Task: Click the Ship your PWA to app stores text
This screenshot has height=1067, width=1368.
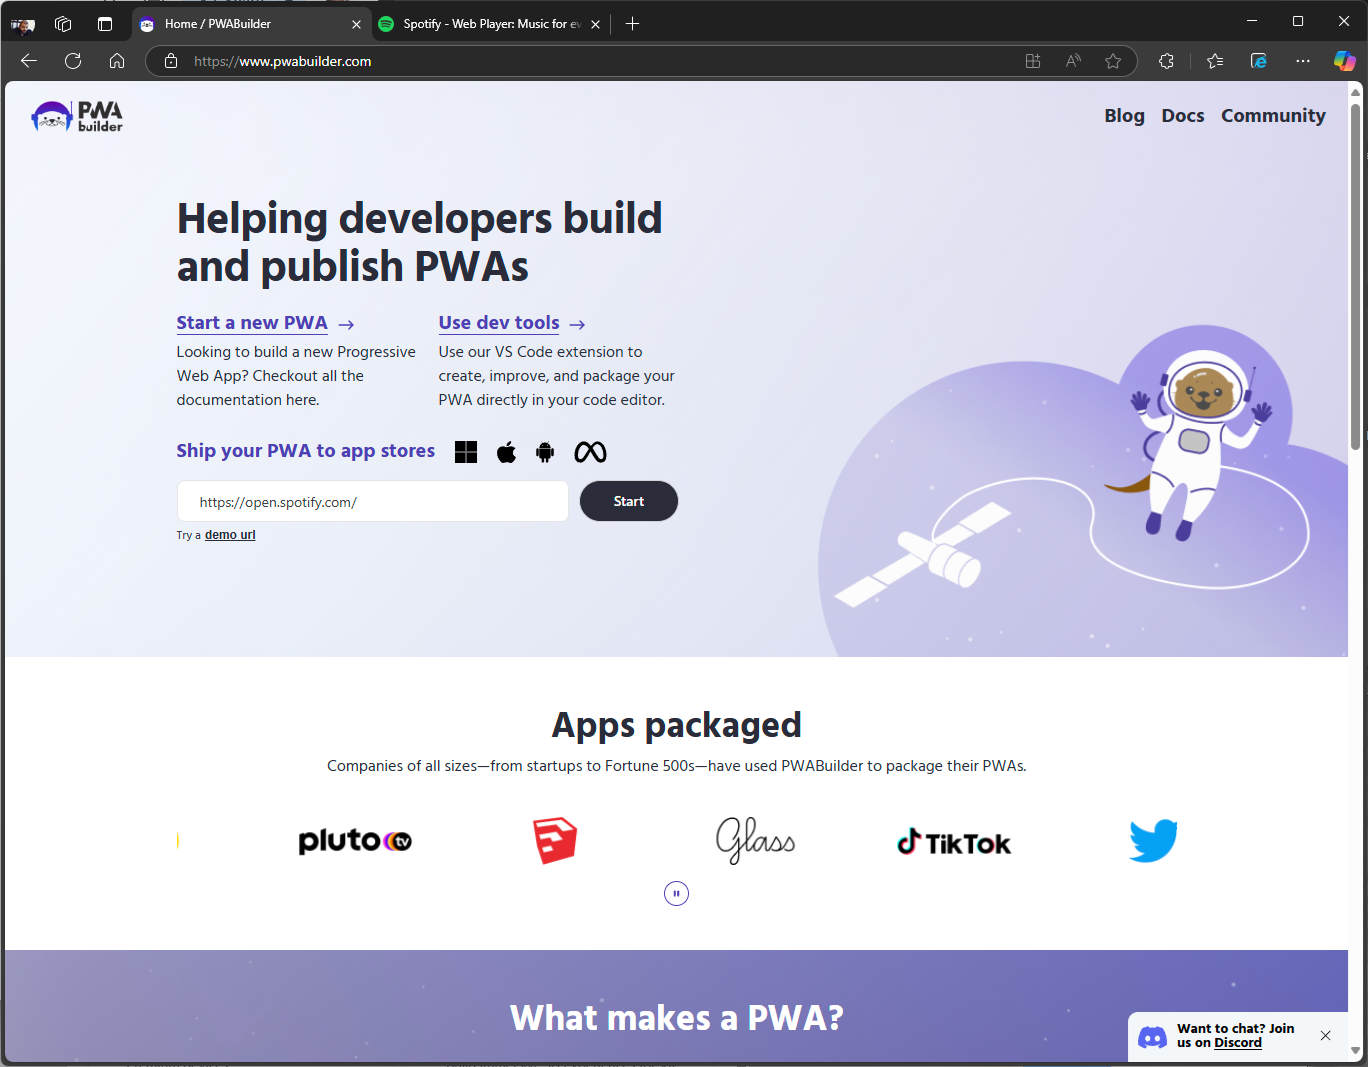Action: tap(306, 451)
